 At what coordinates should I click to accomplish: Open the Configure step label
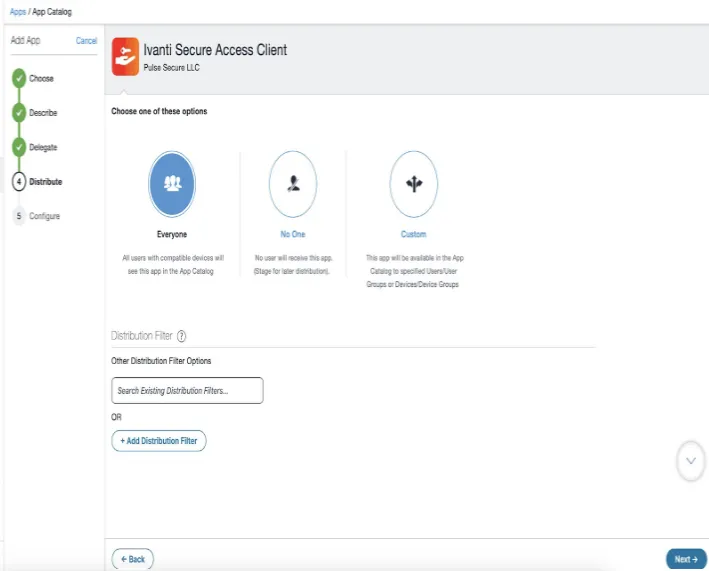click(x=44, y=216)
